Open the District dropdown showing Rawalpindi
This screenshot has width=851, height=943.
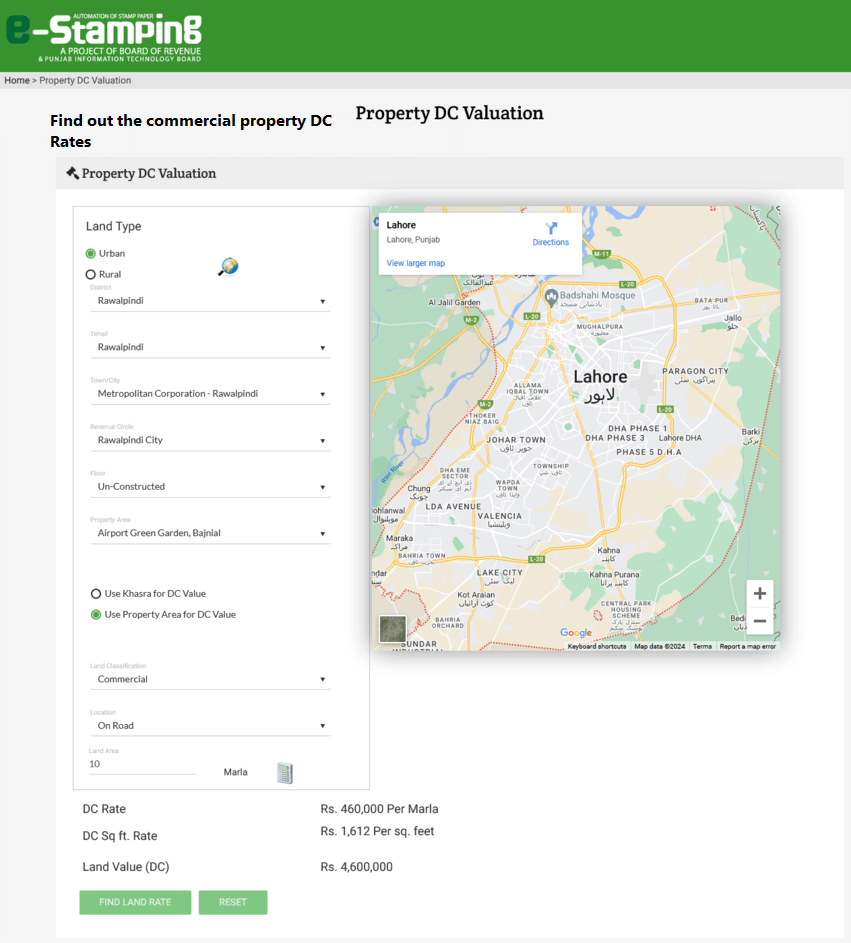(210, 301)
